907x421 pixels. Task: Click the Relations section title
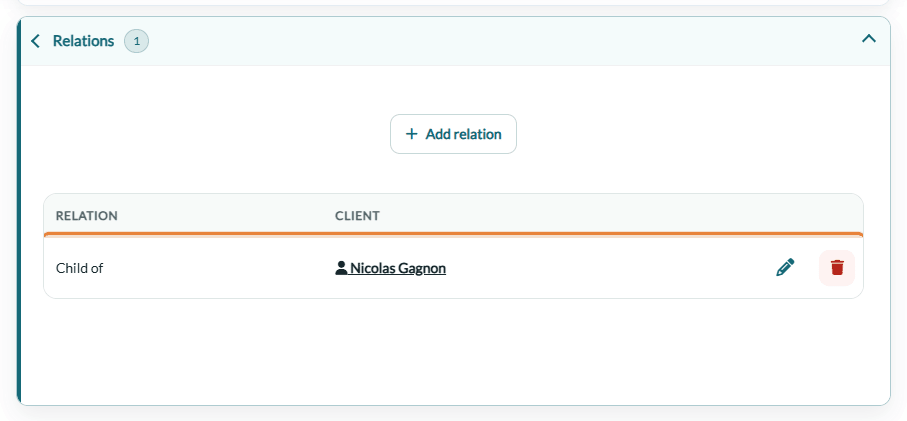83,41
